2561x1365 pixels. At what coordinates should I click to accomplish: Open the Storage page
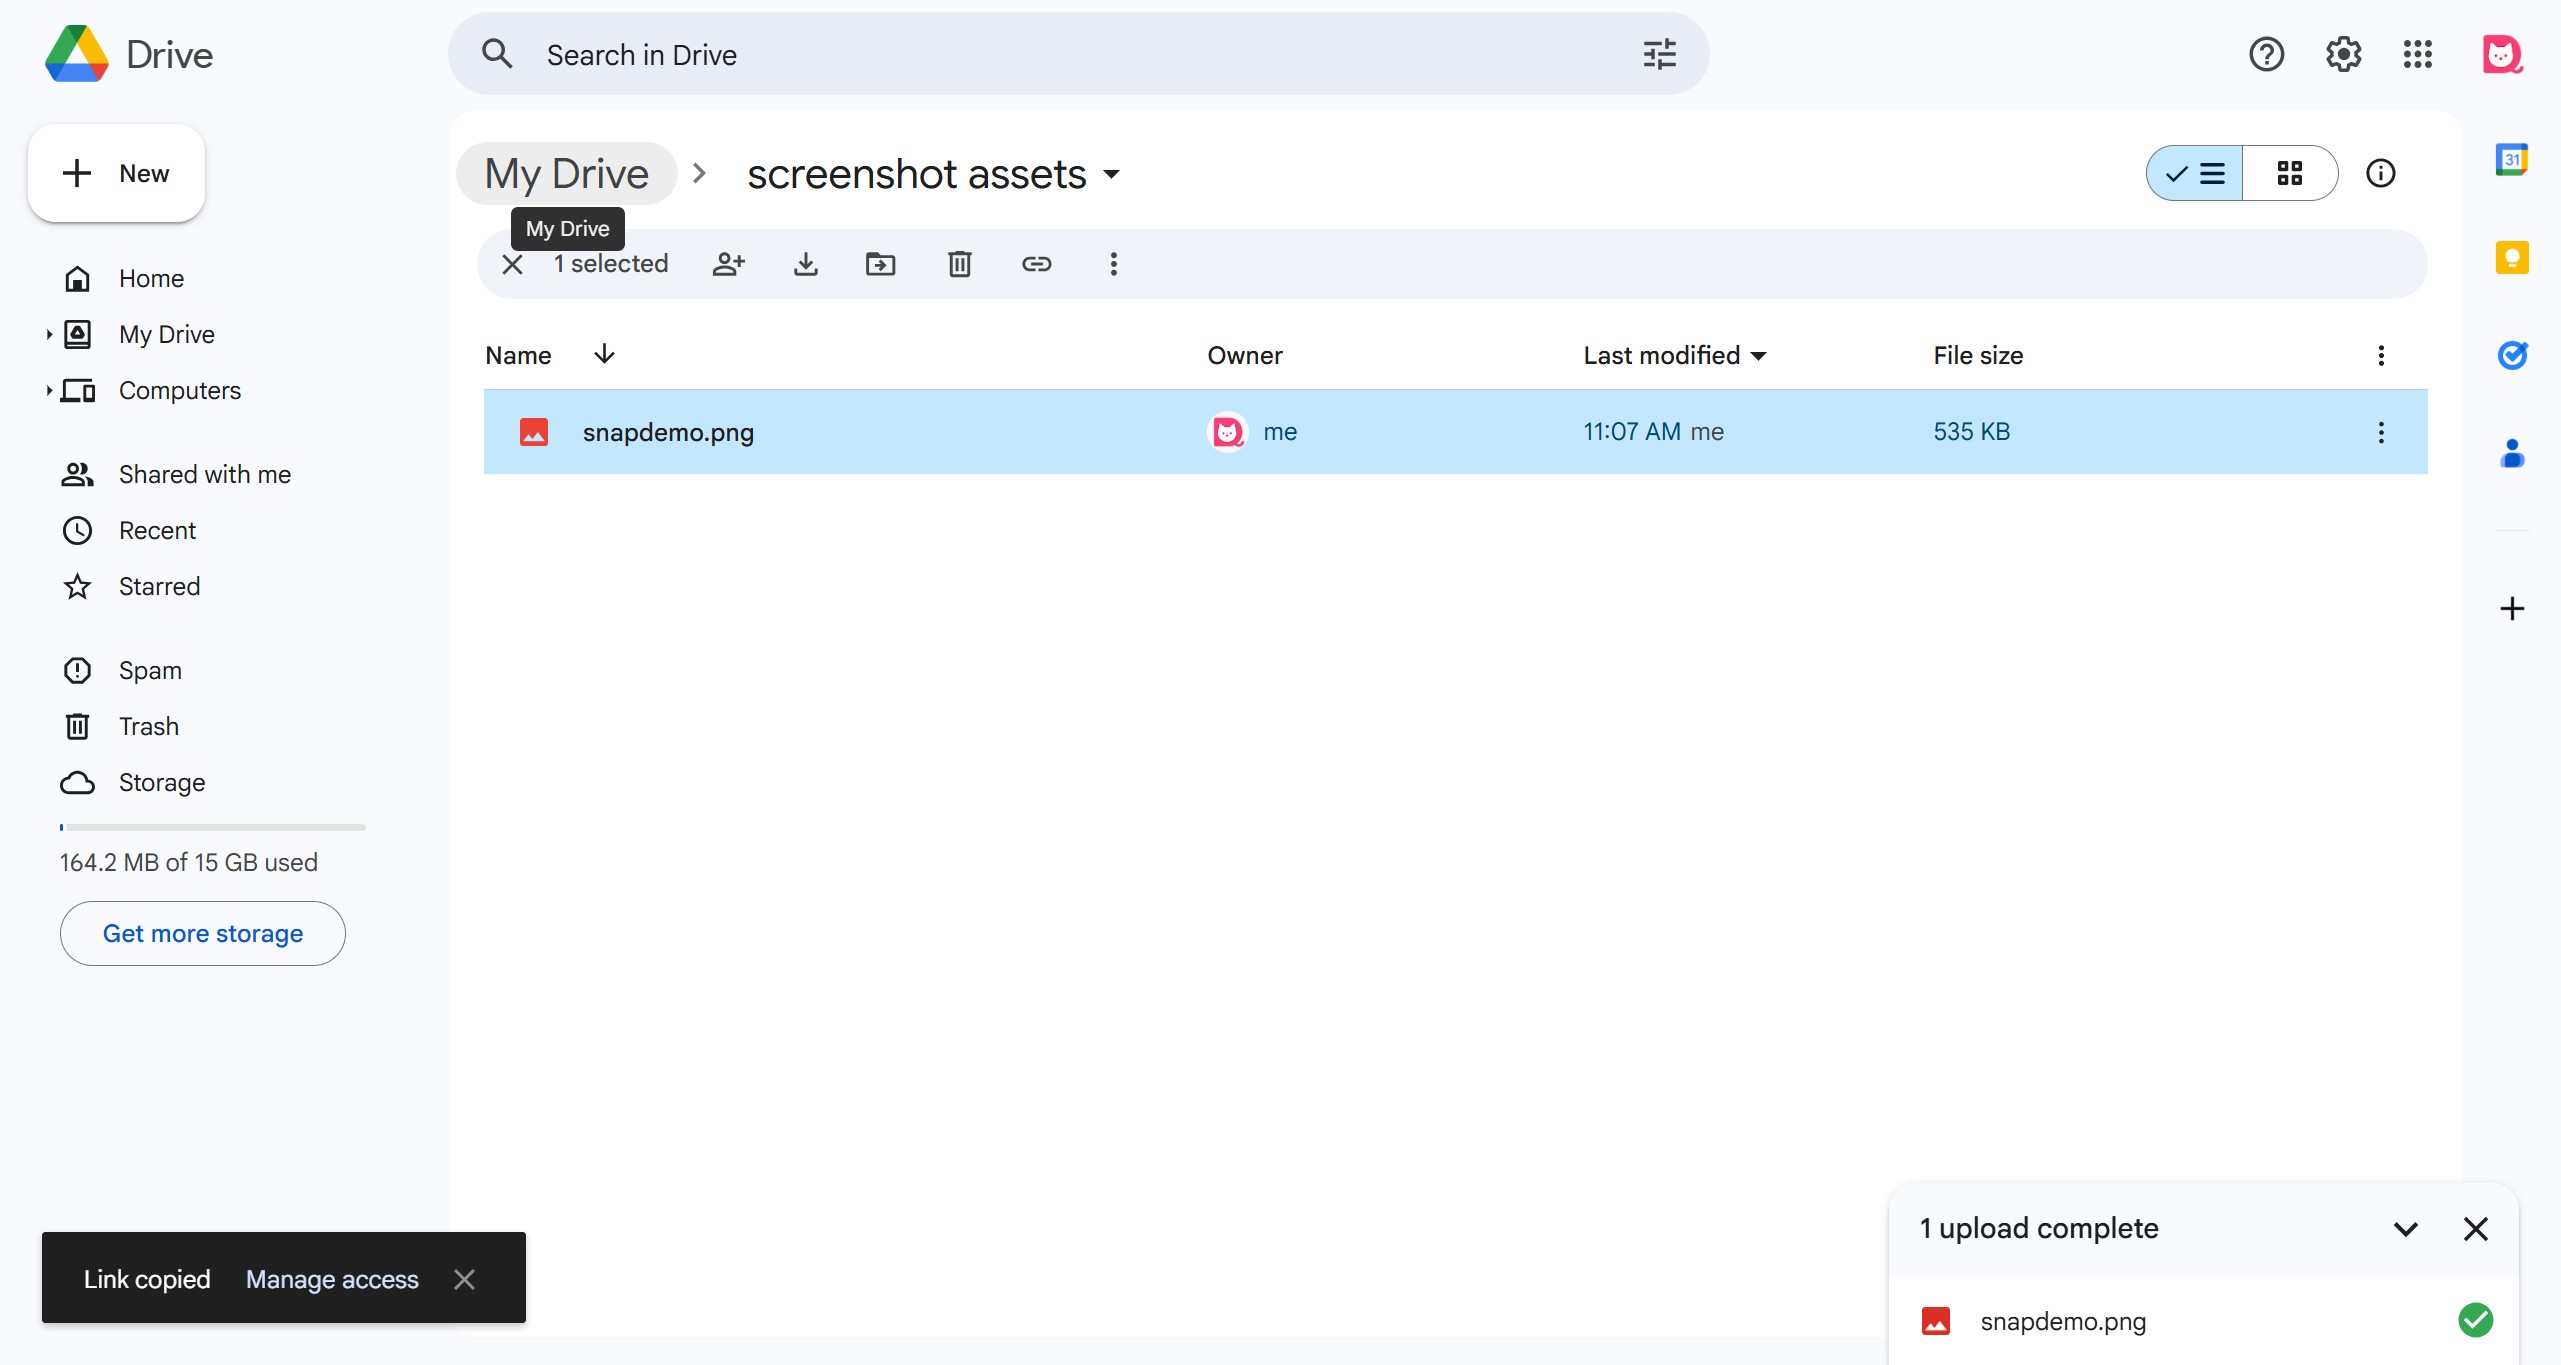click(161, 782)
